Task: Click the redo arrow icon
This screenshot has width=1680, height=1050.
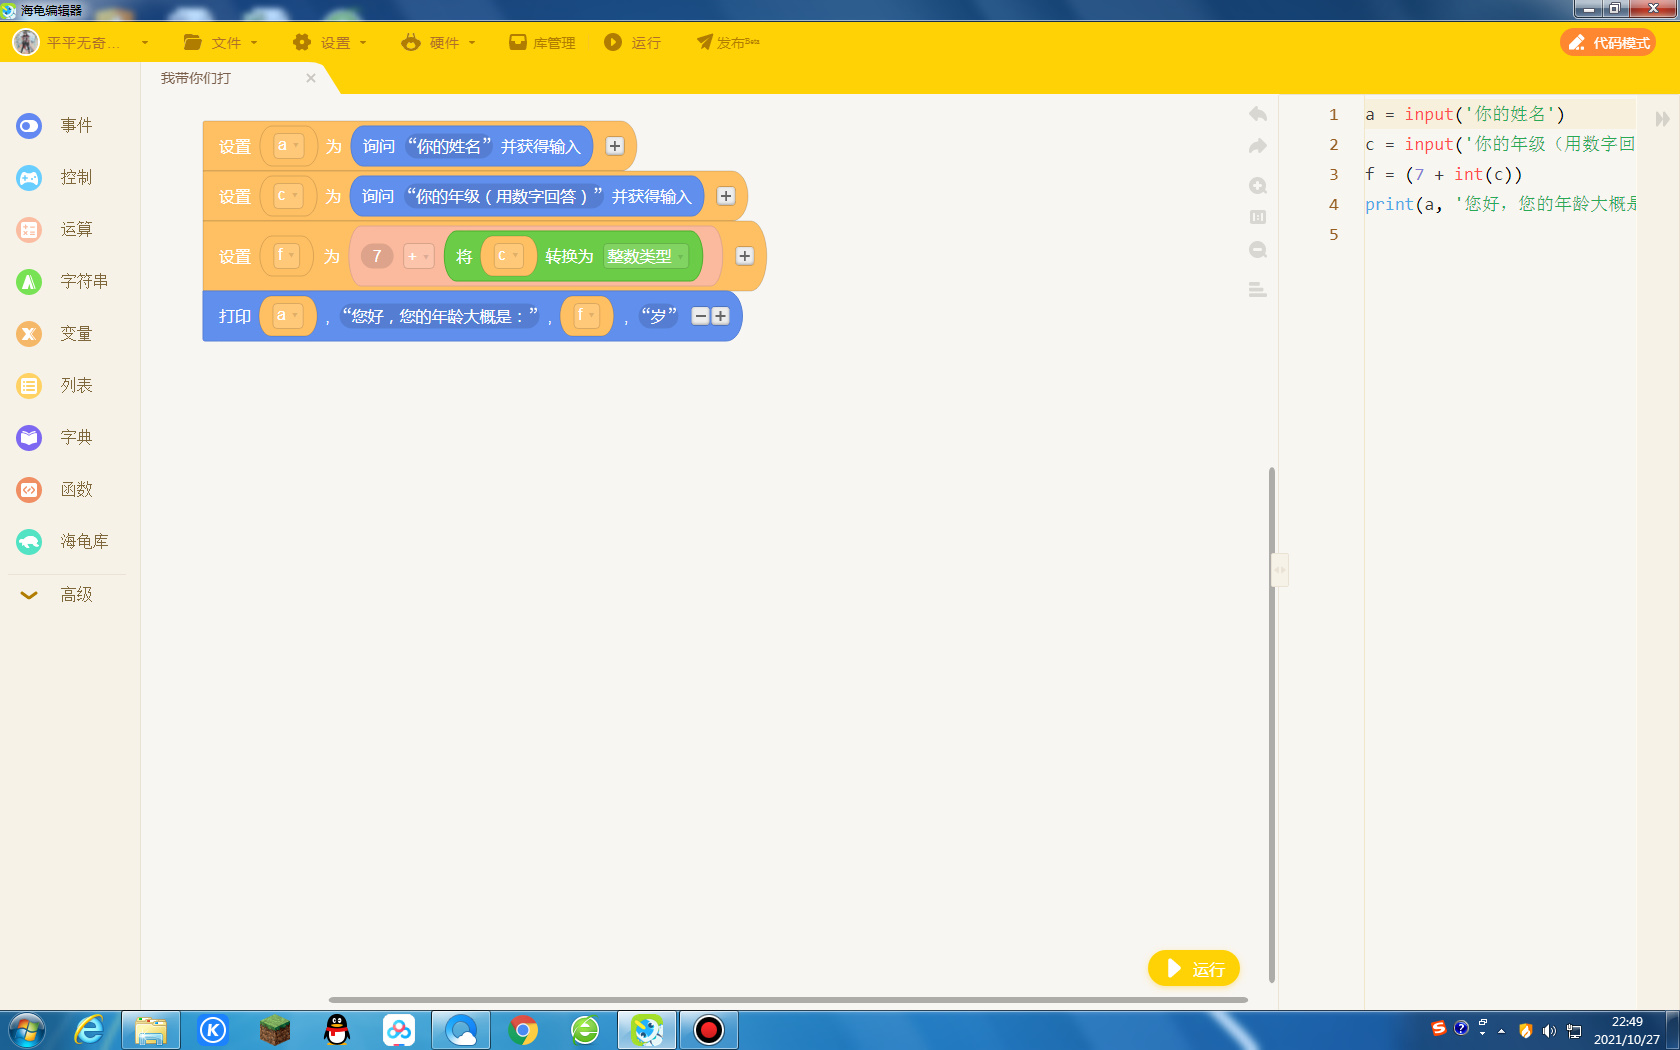Action: pyautogui.click(x=1258, y=146)
